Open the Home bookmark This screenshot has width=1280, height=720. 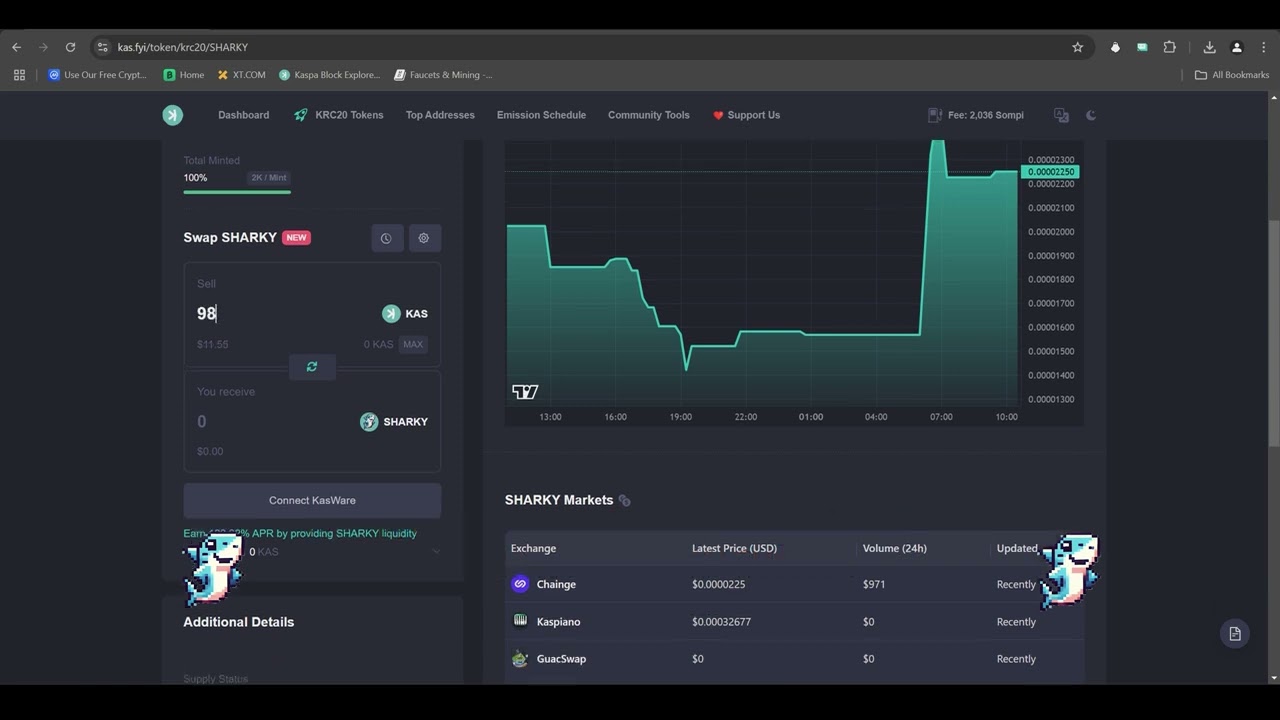point(184,75)
